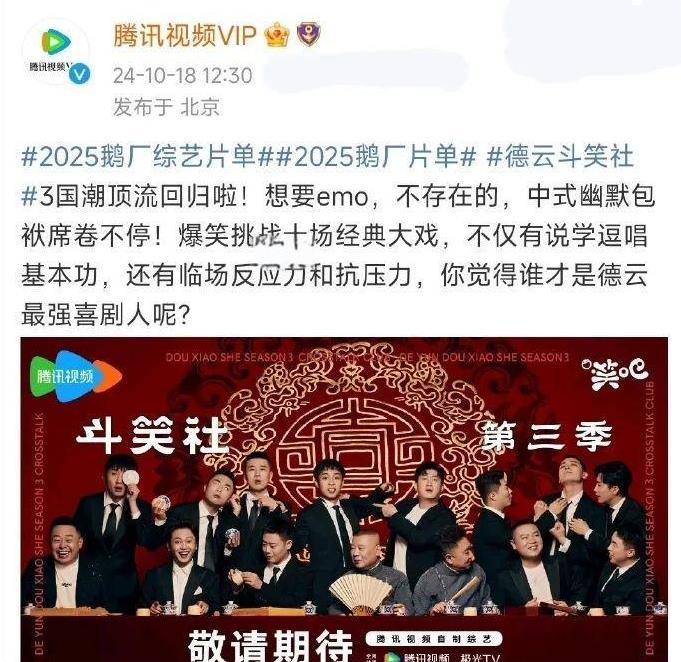The width and height of the screenshot is (681, 662).
Task: Tap the 第三季 text on the poster
Action: tap(547, 435)
